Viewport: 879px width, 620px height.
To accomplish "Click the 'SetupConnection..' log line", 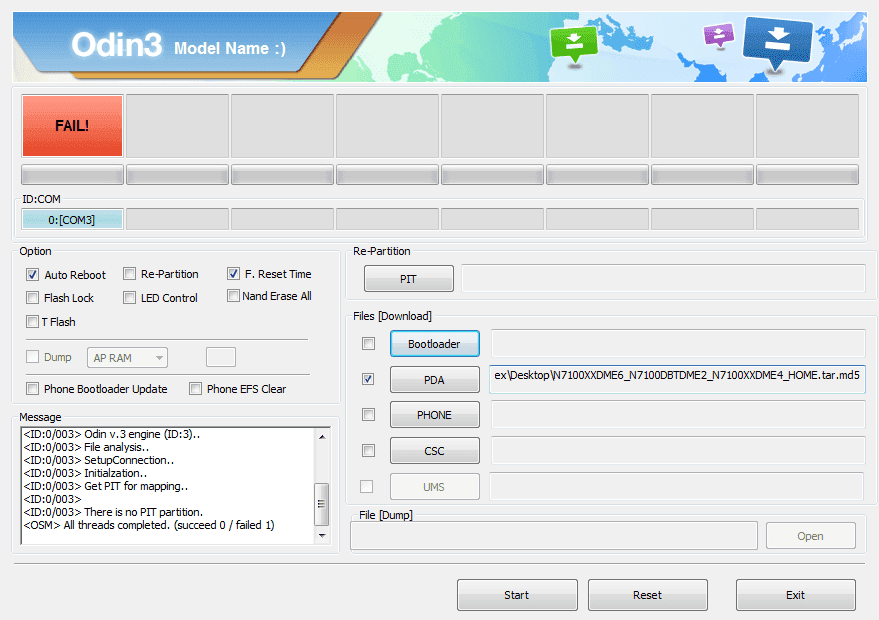I will point(99,460).
